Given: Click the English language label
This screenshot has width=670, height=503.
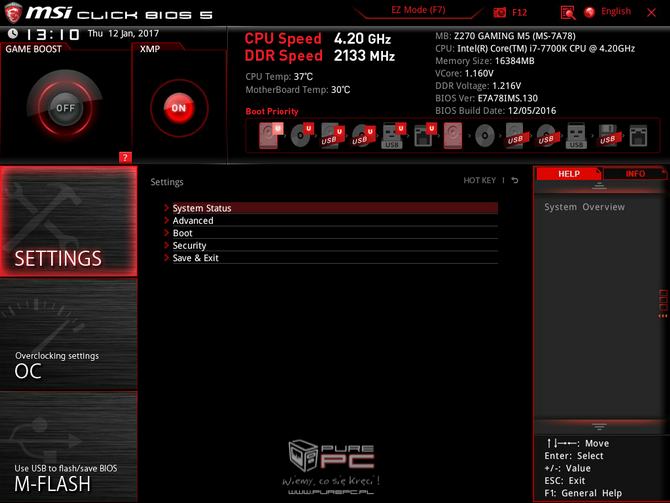Looking at the screenshot, I should click(x=616, y=11).
